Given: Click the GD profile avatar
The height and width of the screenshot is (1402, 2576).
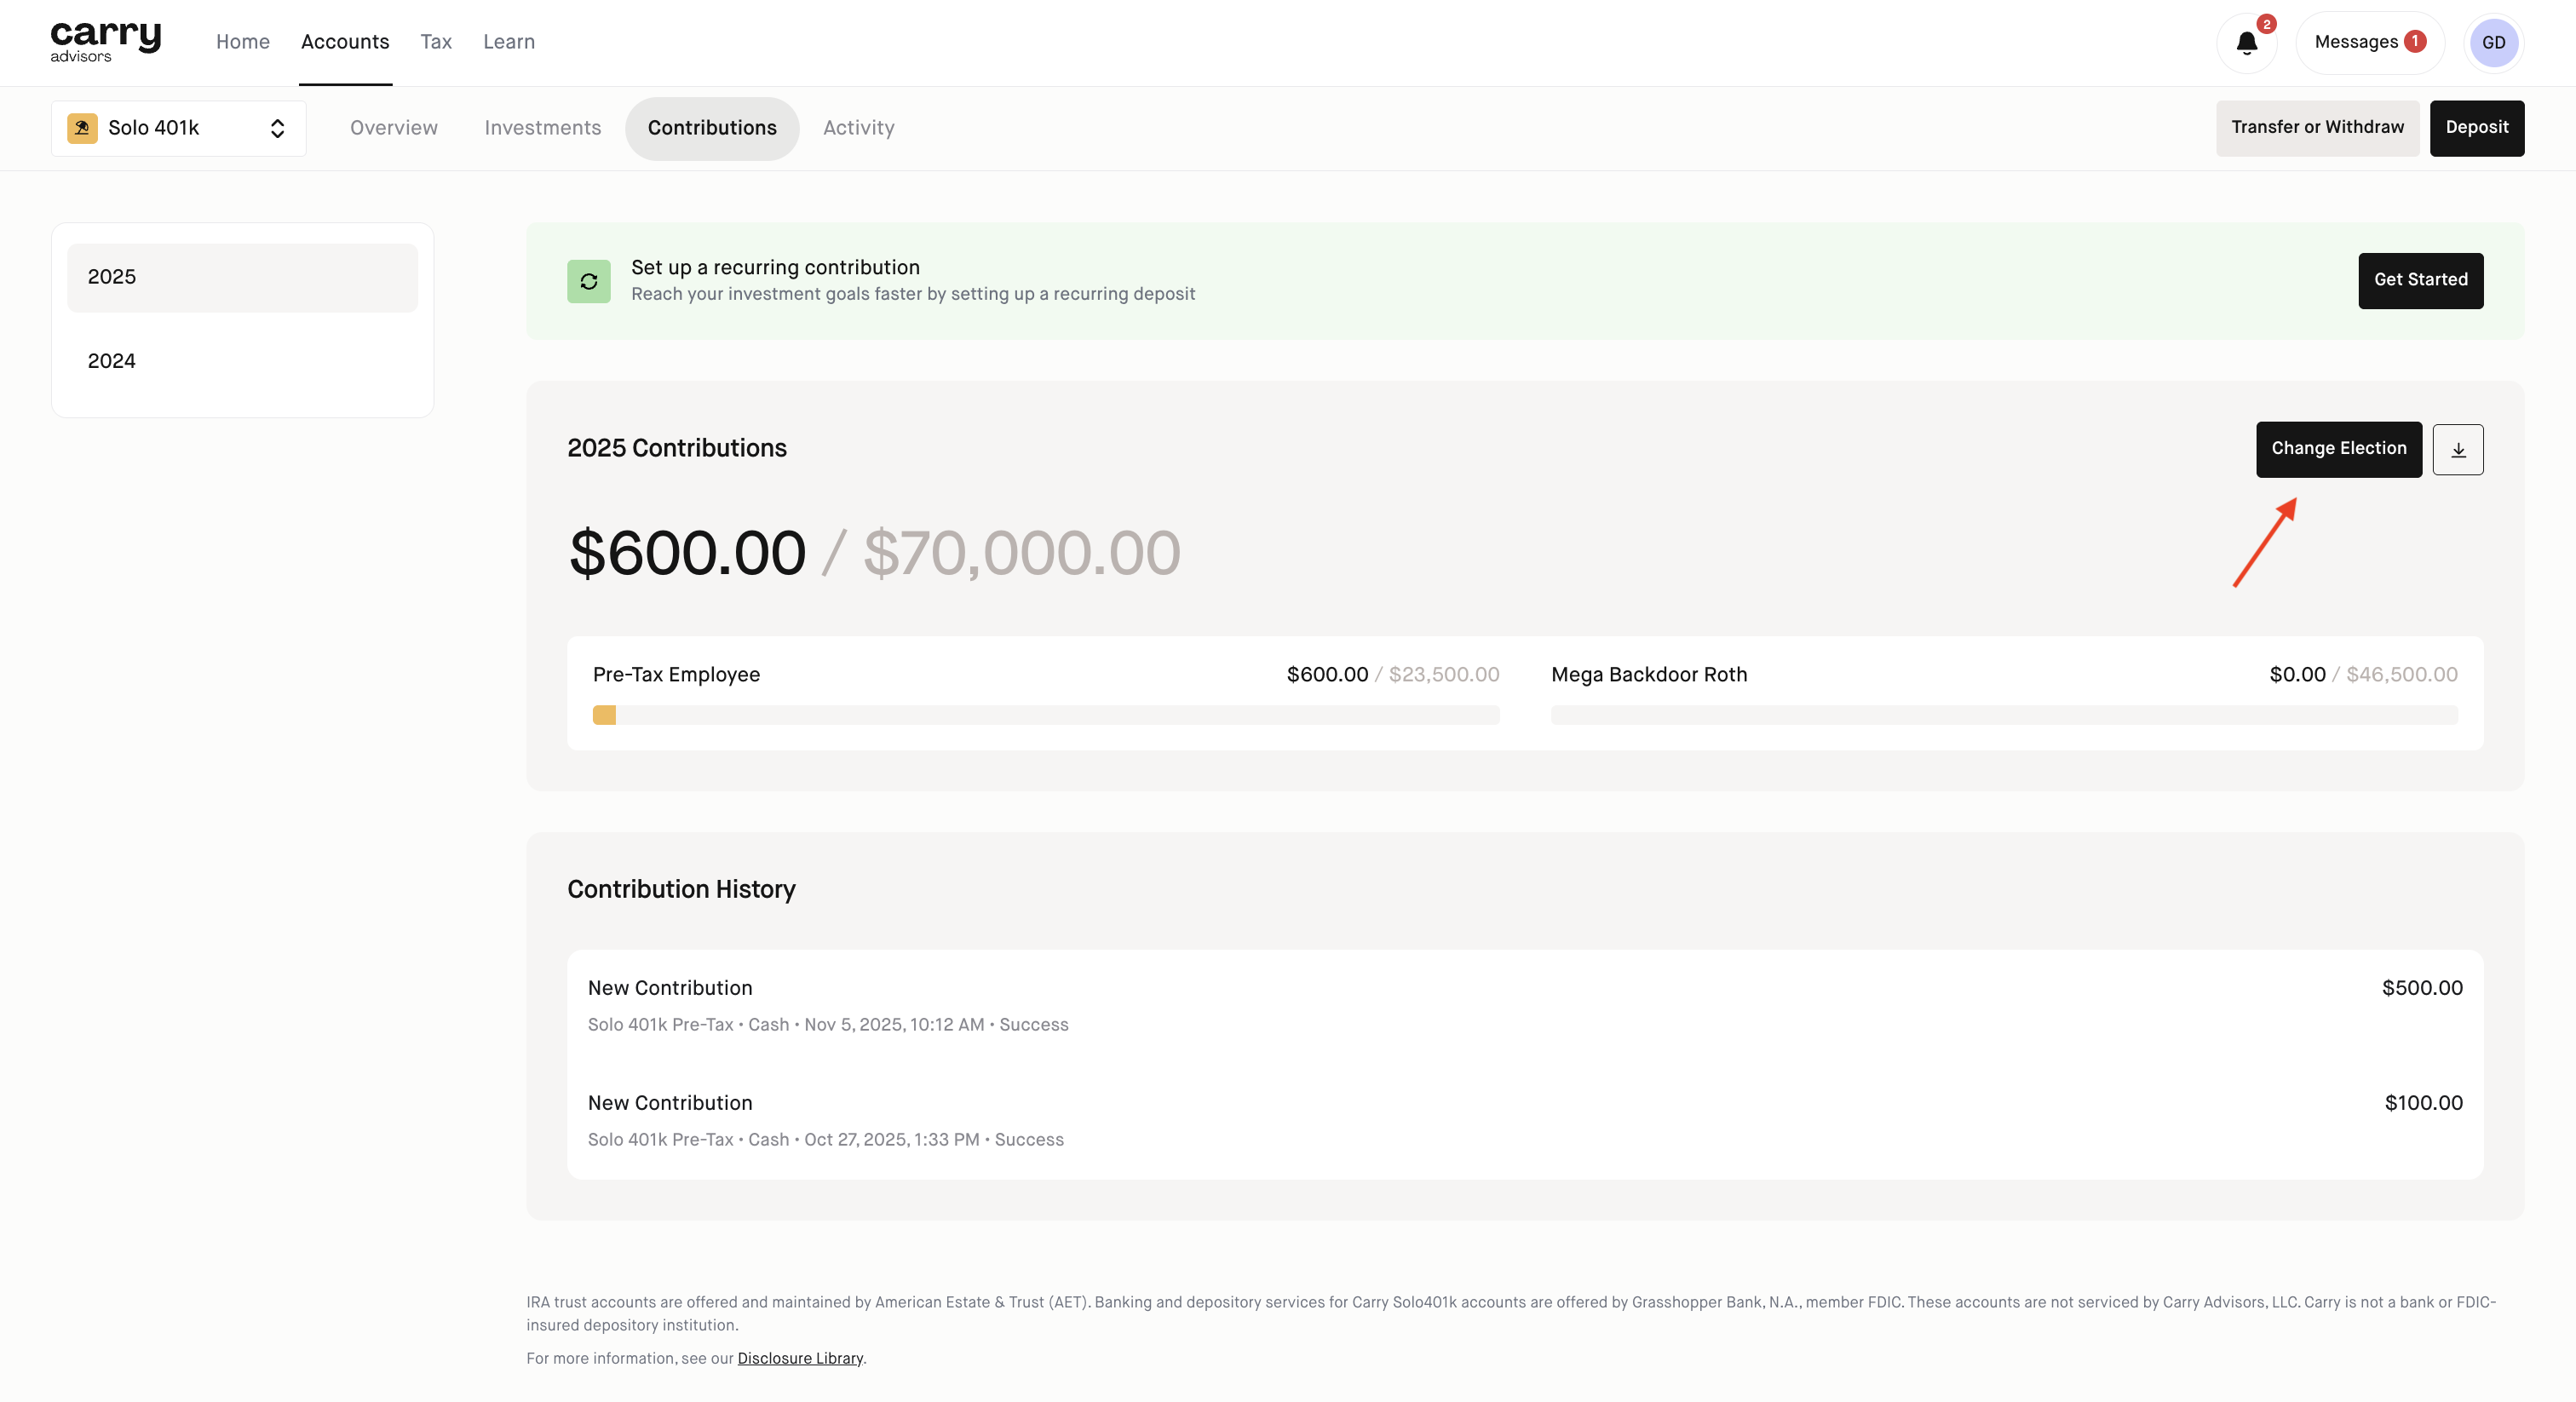Looking at the screenshot, I should click(x=2493, y=43).
